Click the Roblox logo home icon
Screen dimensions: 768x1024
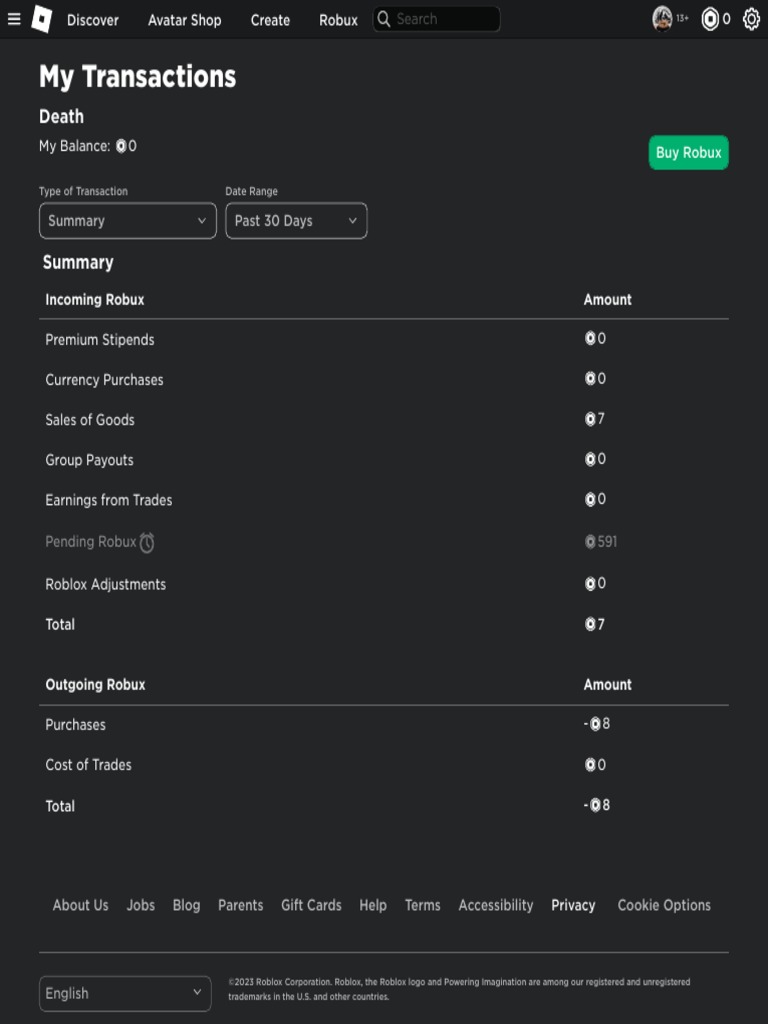pyautogui.click(x=41, y=19)
